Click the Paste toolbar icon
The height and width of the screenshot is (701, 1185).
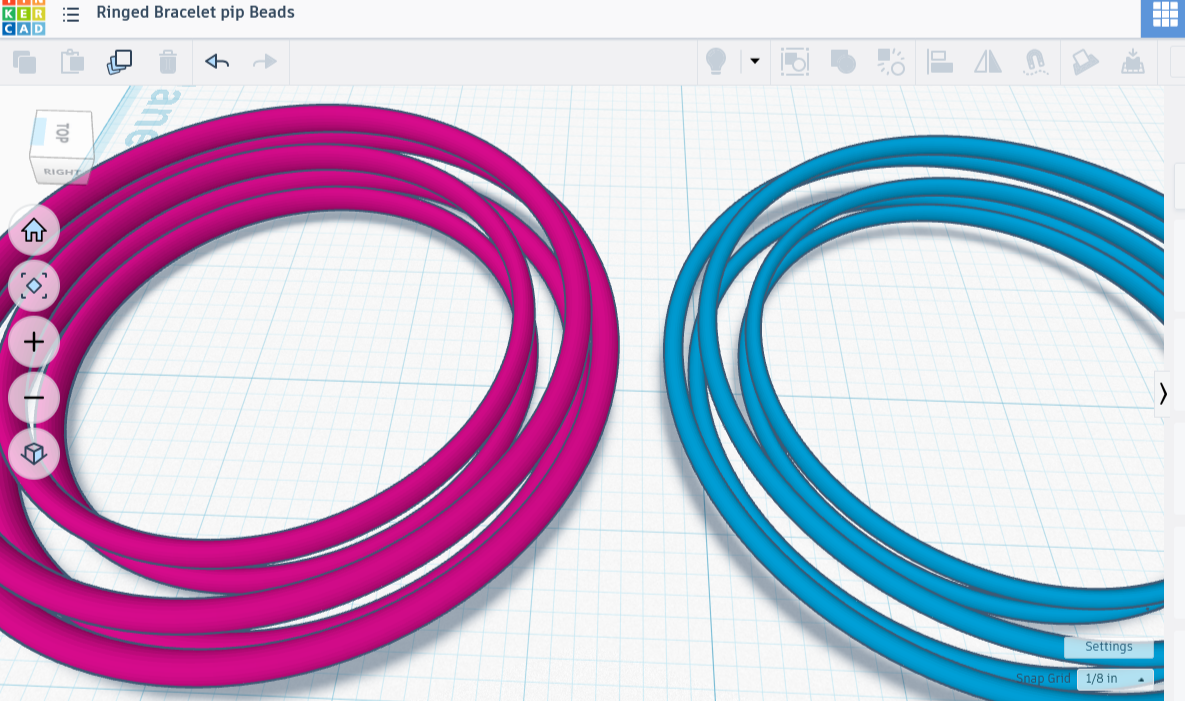click(x=72, y=62)
